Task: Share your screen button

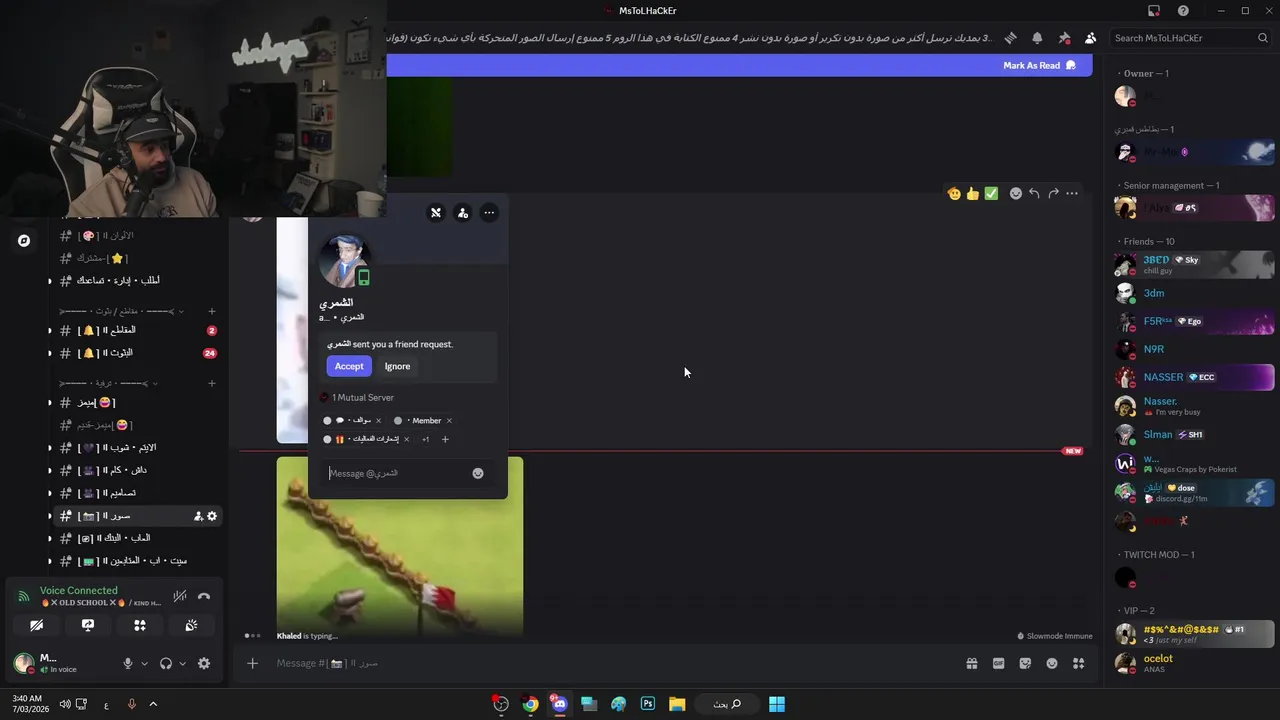Action: point(88,625)
